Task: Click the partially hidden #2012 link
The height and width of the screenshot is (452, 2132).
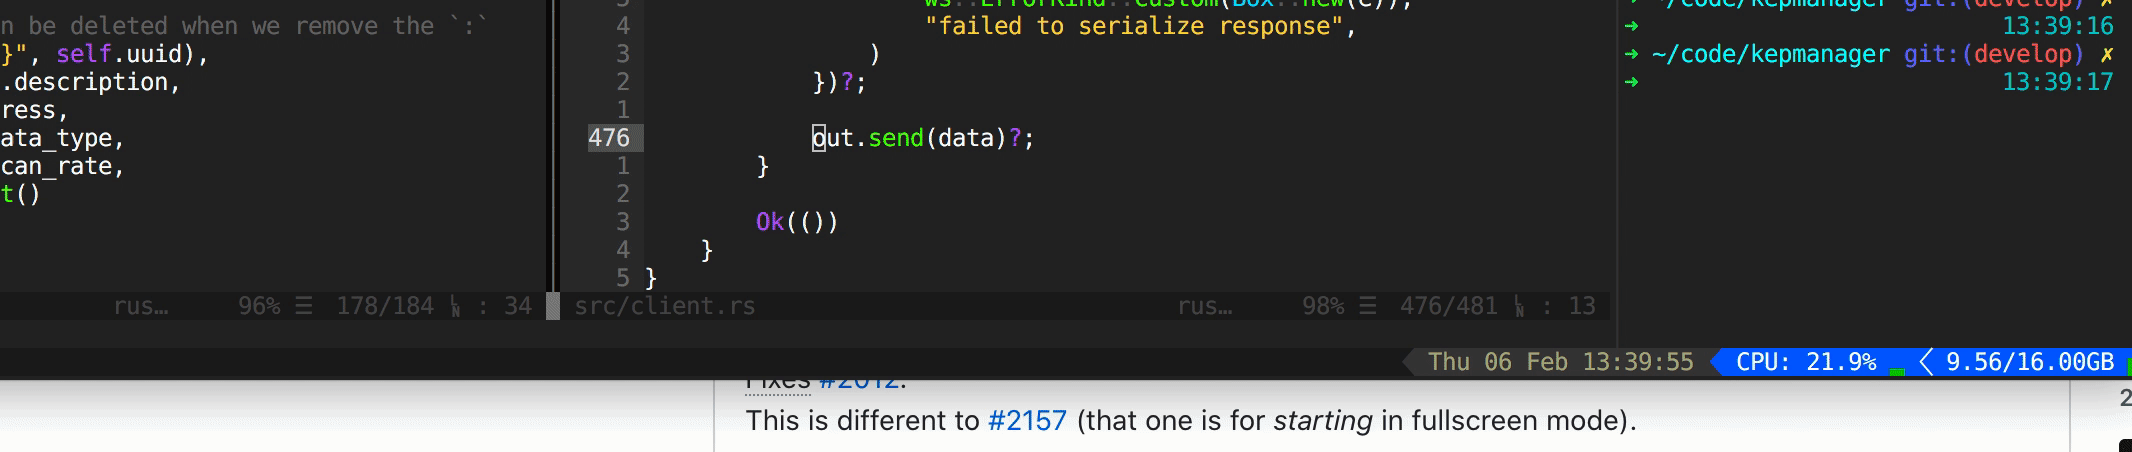Action: (x=858, y=383)
